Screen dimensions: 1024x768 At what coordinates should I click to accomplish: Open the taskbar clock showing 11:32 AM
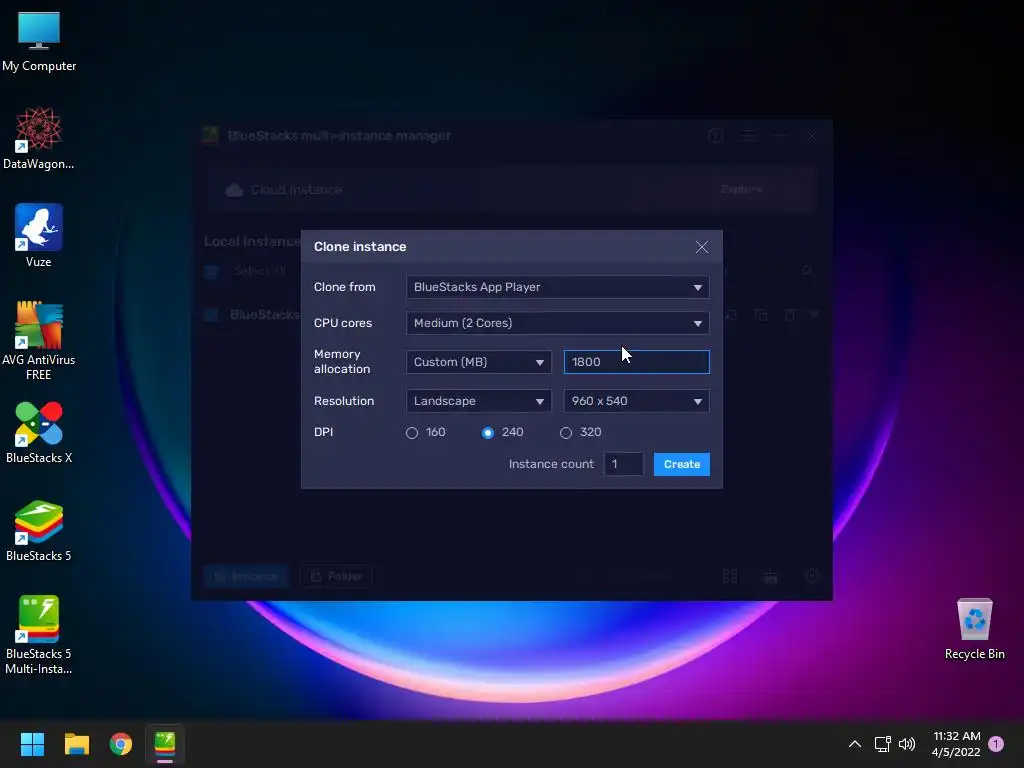[x=956, y=744]
